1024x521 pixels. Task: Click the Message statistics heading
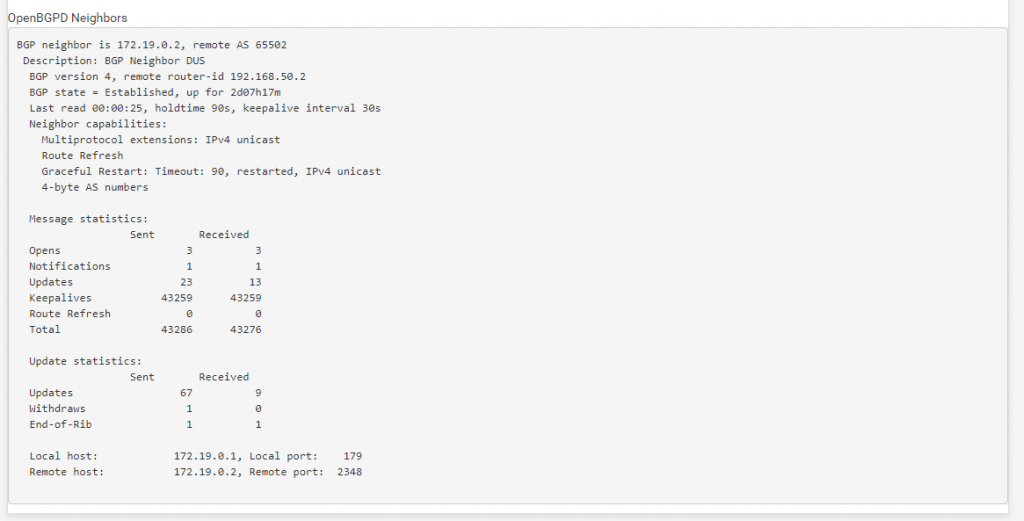pos(89,219)
